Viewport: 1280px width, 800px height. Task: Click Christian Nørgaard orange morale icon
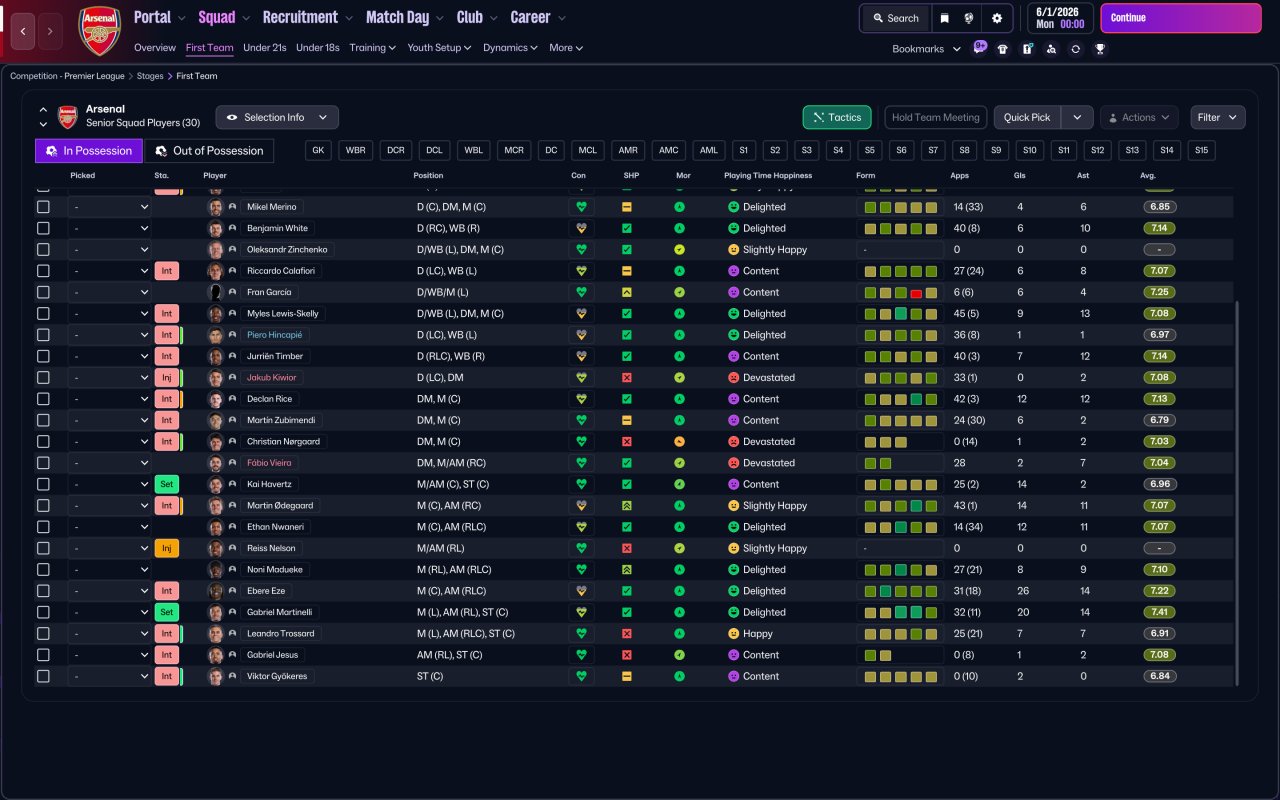(x=680, y=442)
